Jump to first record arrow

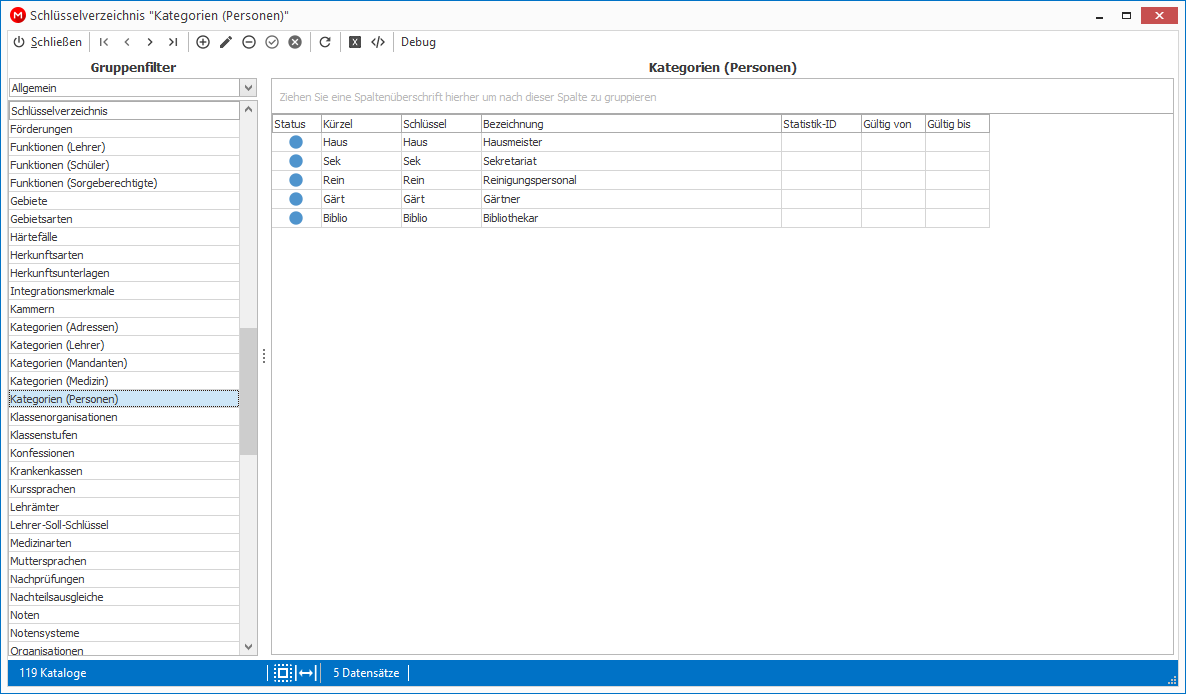click(x=104, y=42)
